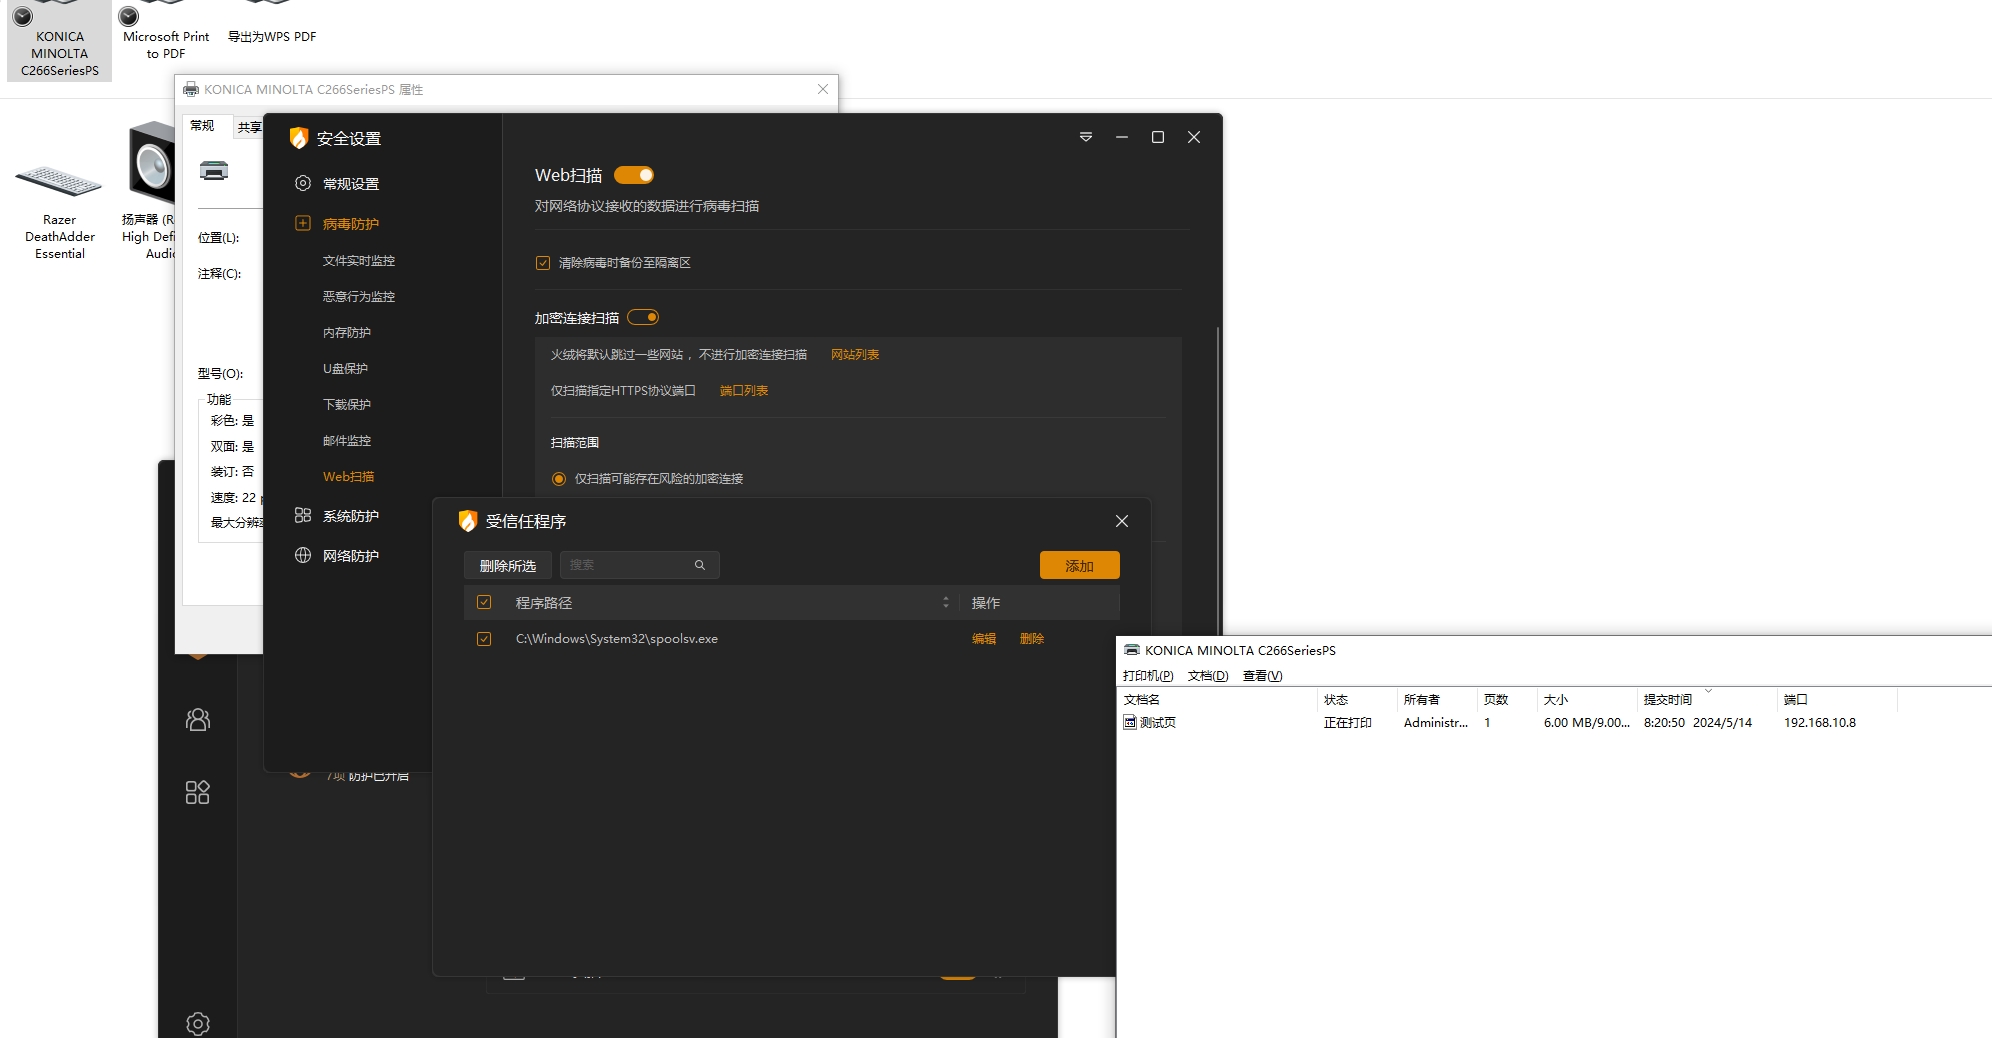Click the 大小 column header
The image size is (1992, 1038).
point(1587,700)
